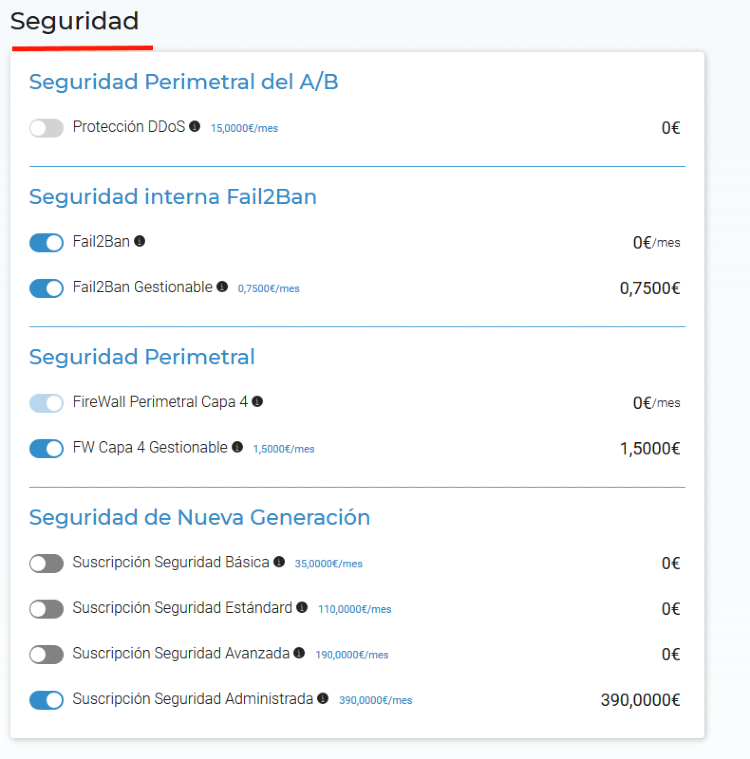Disable the Fail2Ban toggle switch
The width and height of the screenshot is (750, 759).
click(x=46, y=243)
